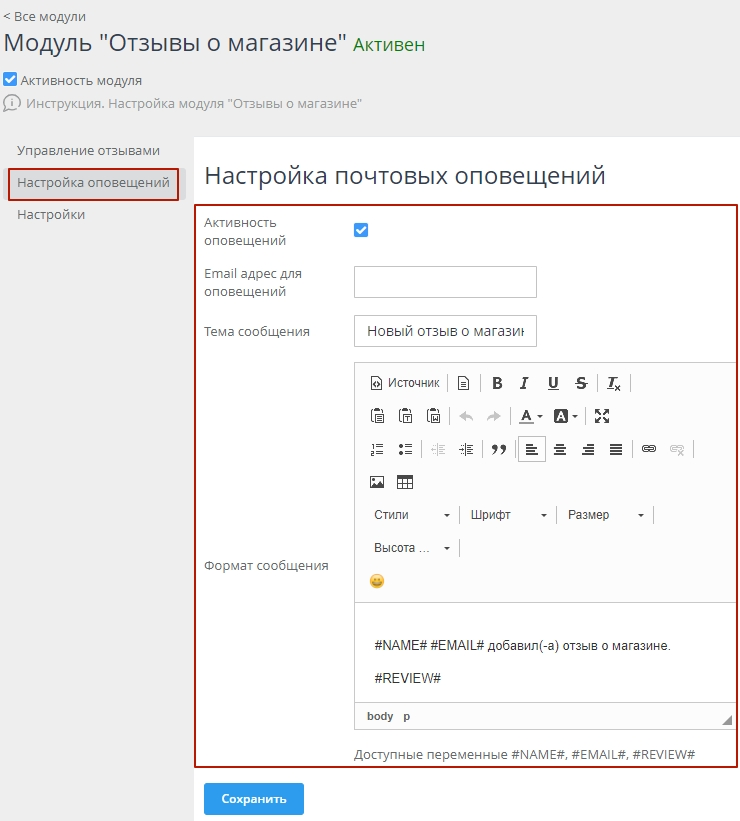Insert a numbered list
This screenshot has width=740, height=821.
(x=377, y=449)
